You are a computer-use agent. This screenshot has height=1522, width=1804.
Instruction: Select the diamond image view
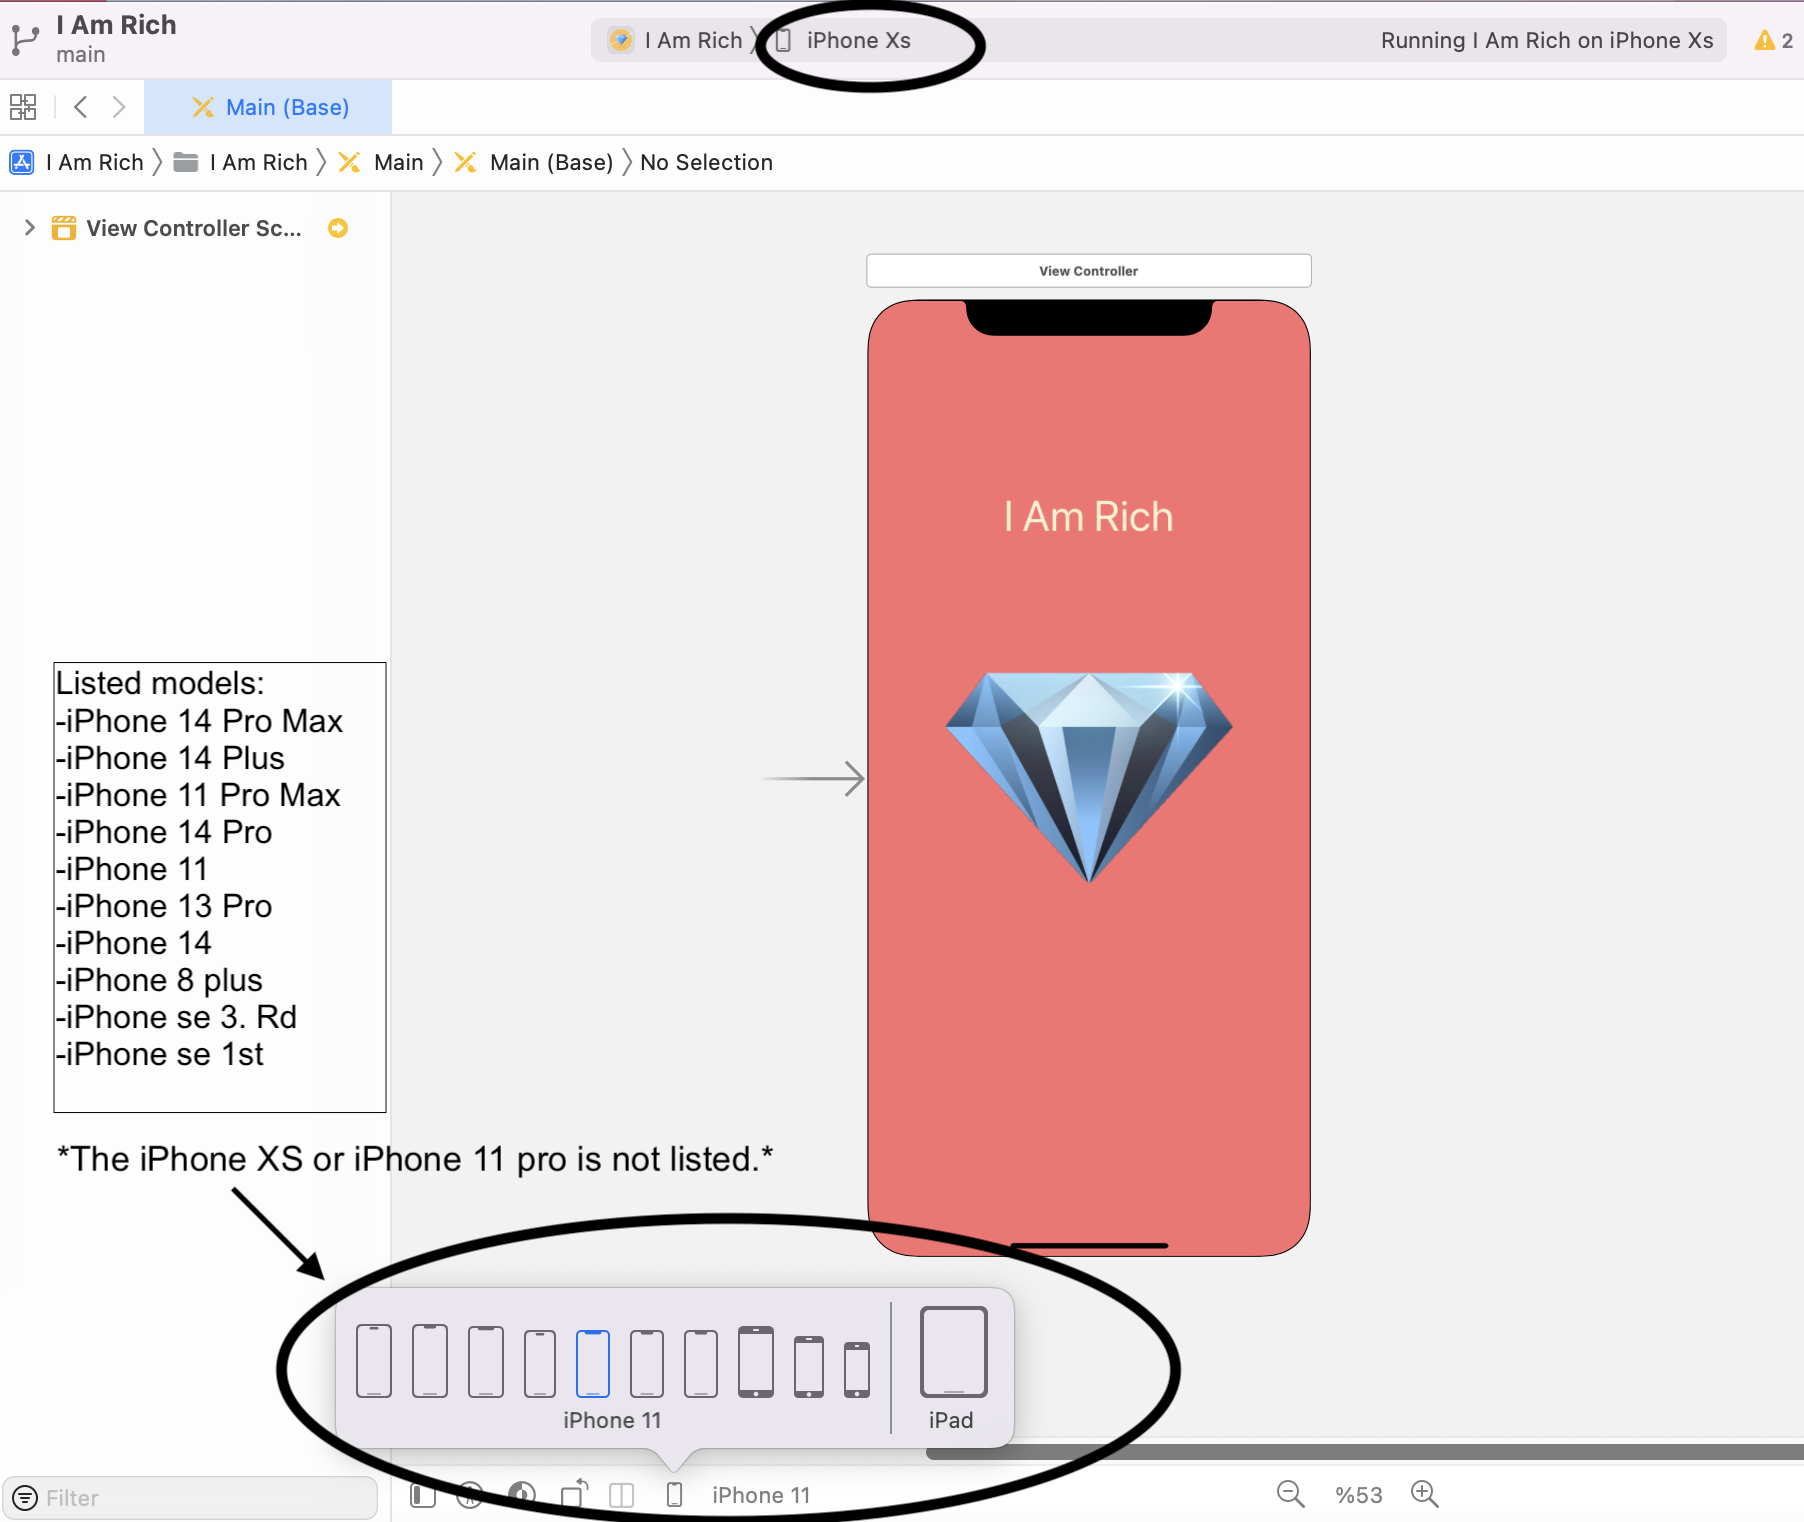1088,776
